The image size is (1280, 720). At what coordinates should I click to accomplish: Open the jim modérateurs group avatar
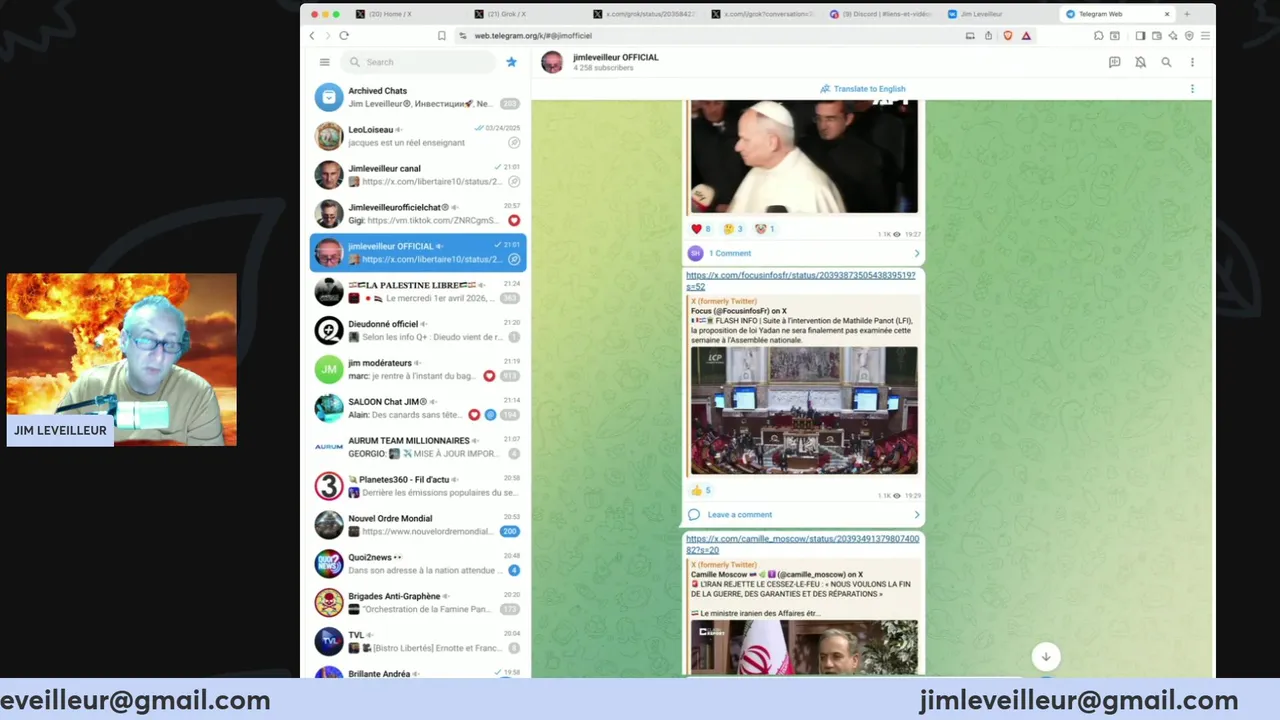(329, 369)
